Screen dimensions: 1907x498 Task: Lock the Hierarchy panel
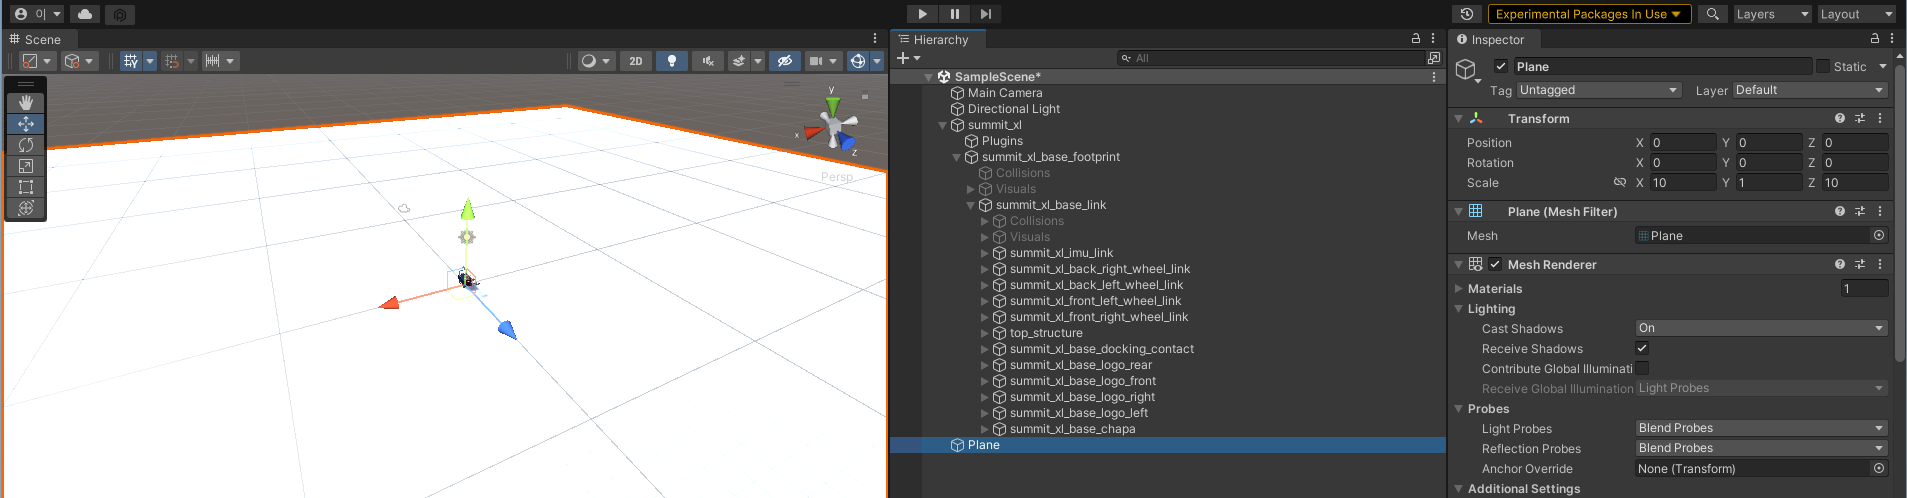(x=1416, y=39)
